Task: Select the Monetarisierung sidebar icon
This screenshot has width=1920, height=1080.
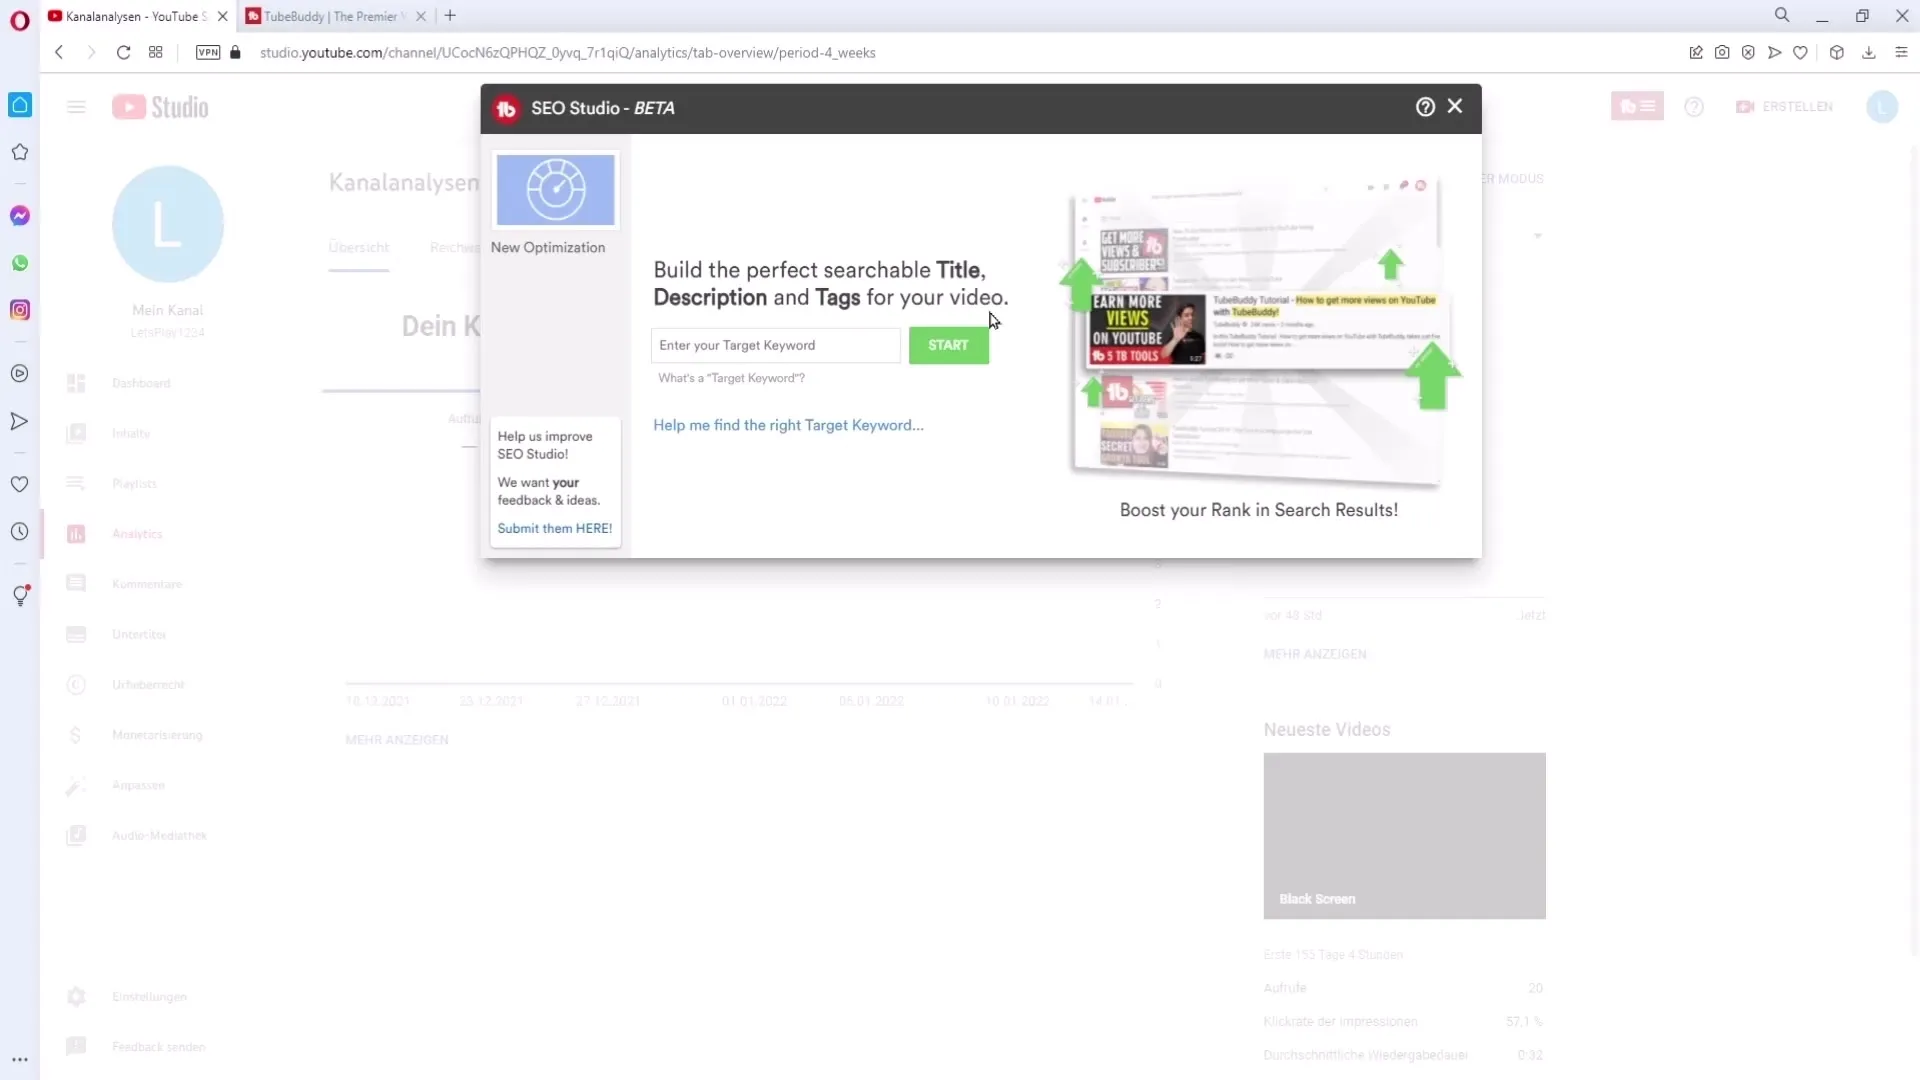Action: 75,735
